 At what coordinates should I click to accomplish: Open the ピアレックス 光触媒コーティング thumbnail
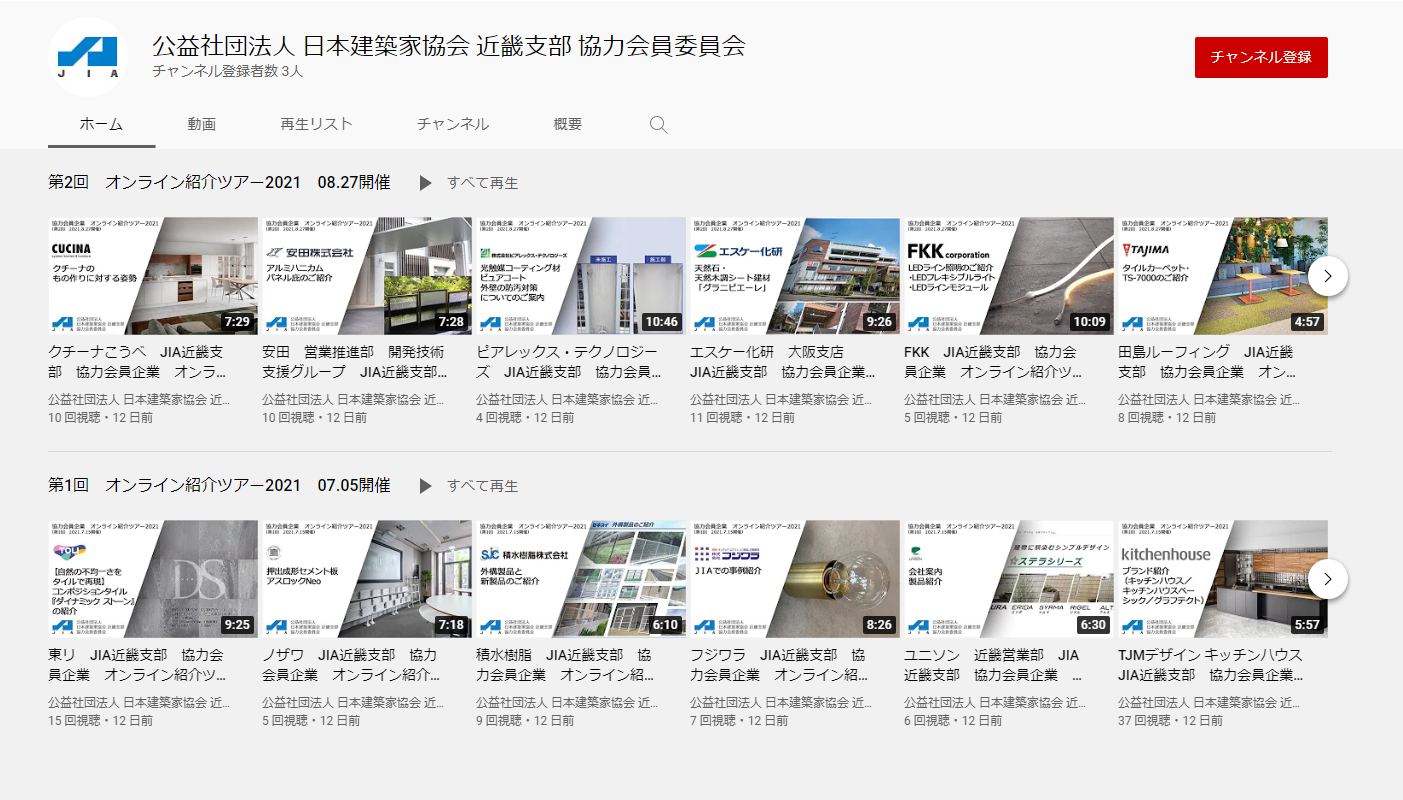581,276
